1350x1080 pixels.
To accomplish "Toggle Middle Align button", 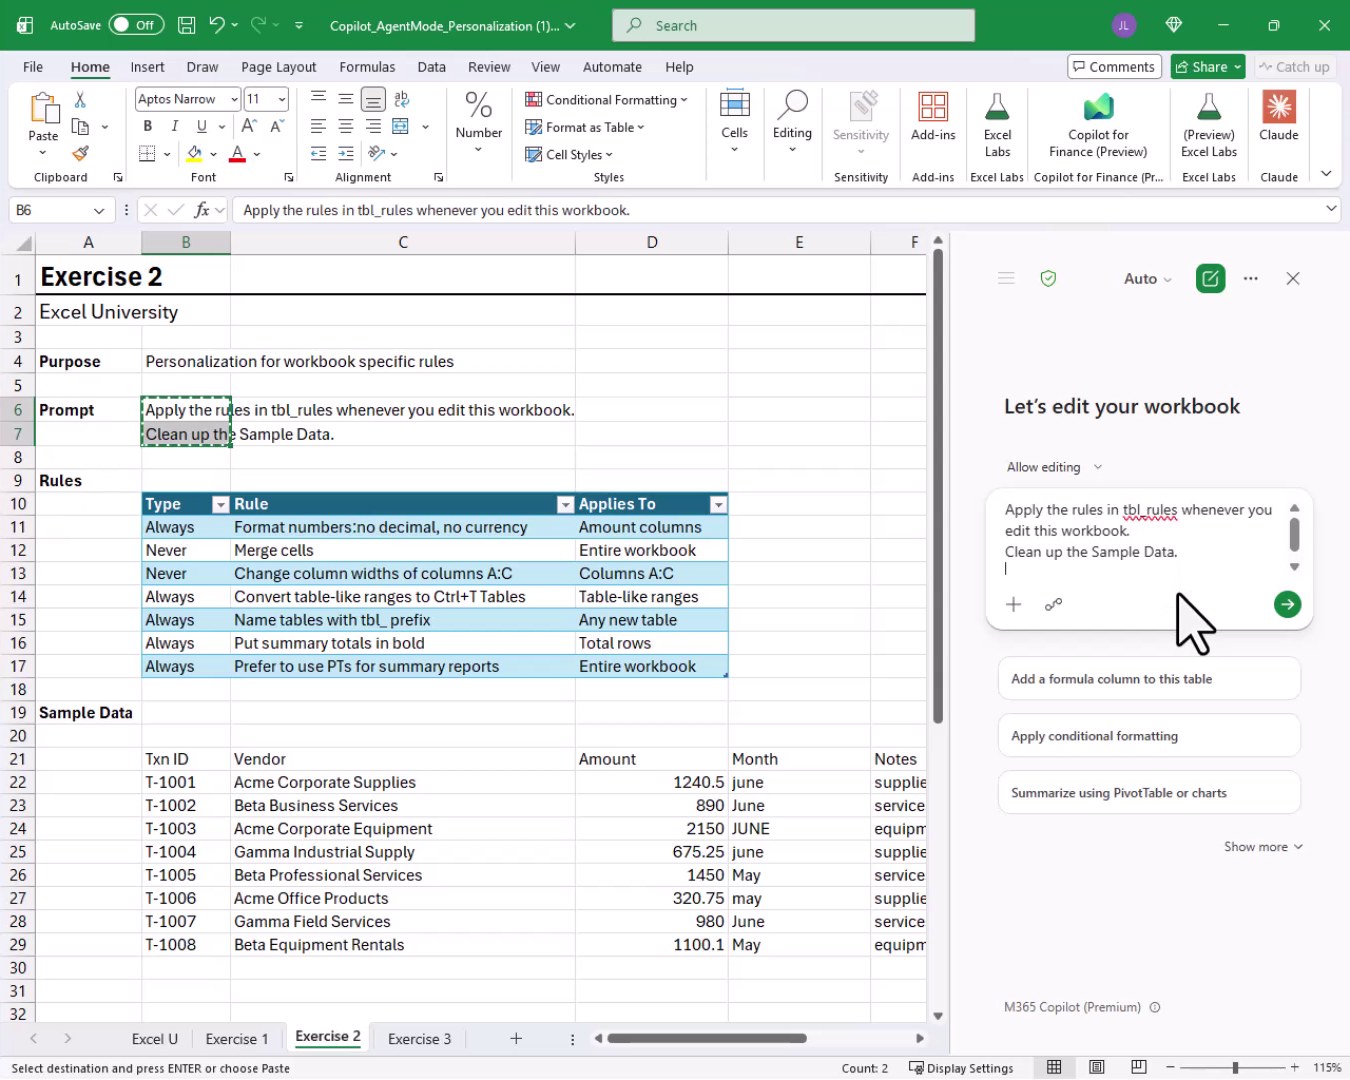I will (x=345, y=99).
